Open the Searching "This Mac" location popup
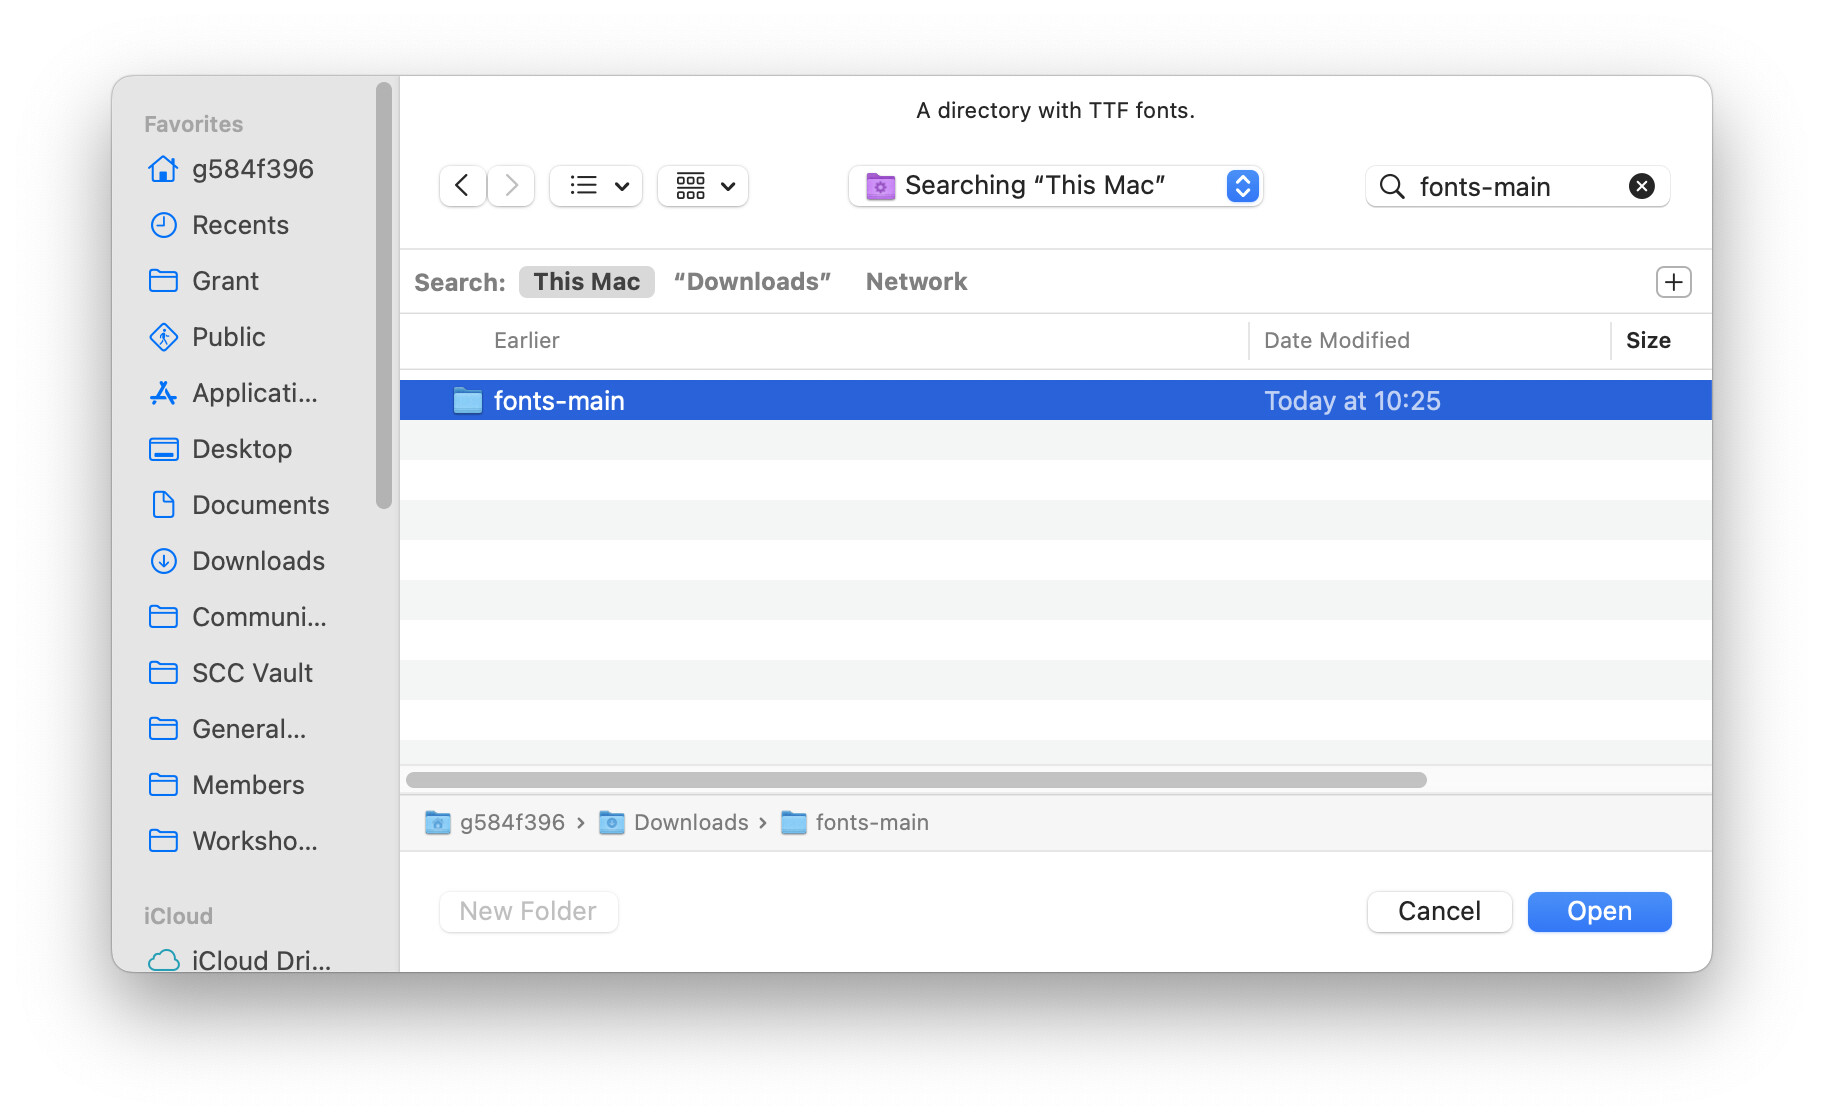Viewport: 1824px width, 1120px height. coord(1056,186)
